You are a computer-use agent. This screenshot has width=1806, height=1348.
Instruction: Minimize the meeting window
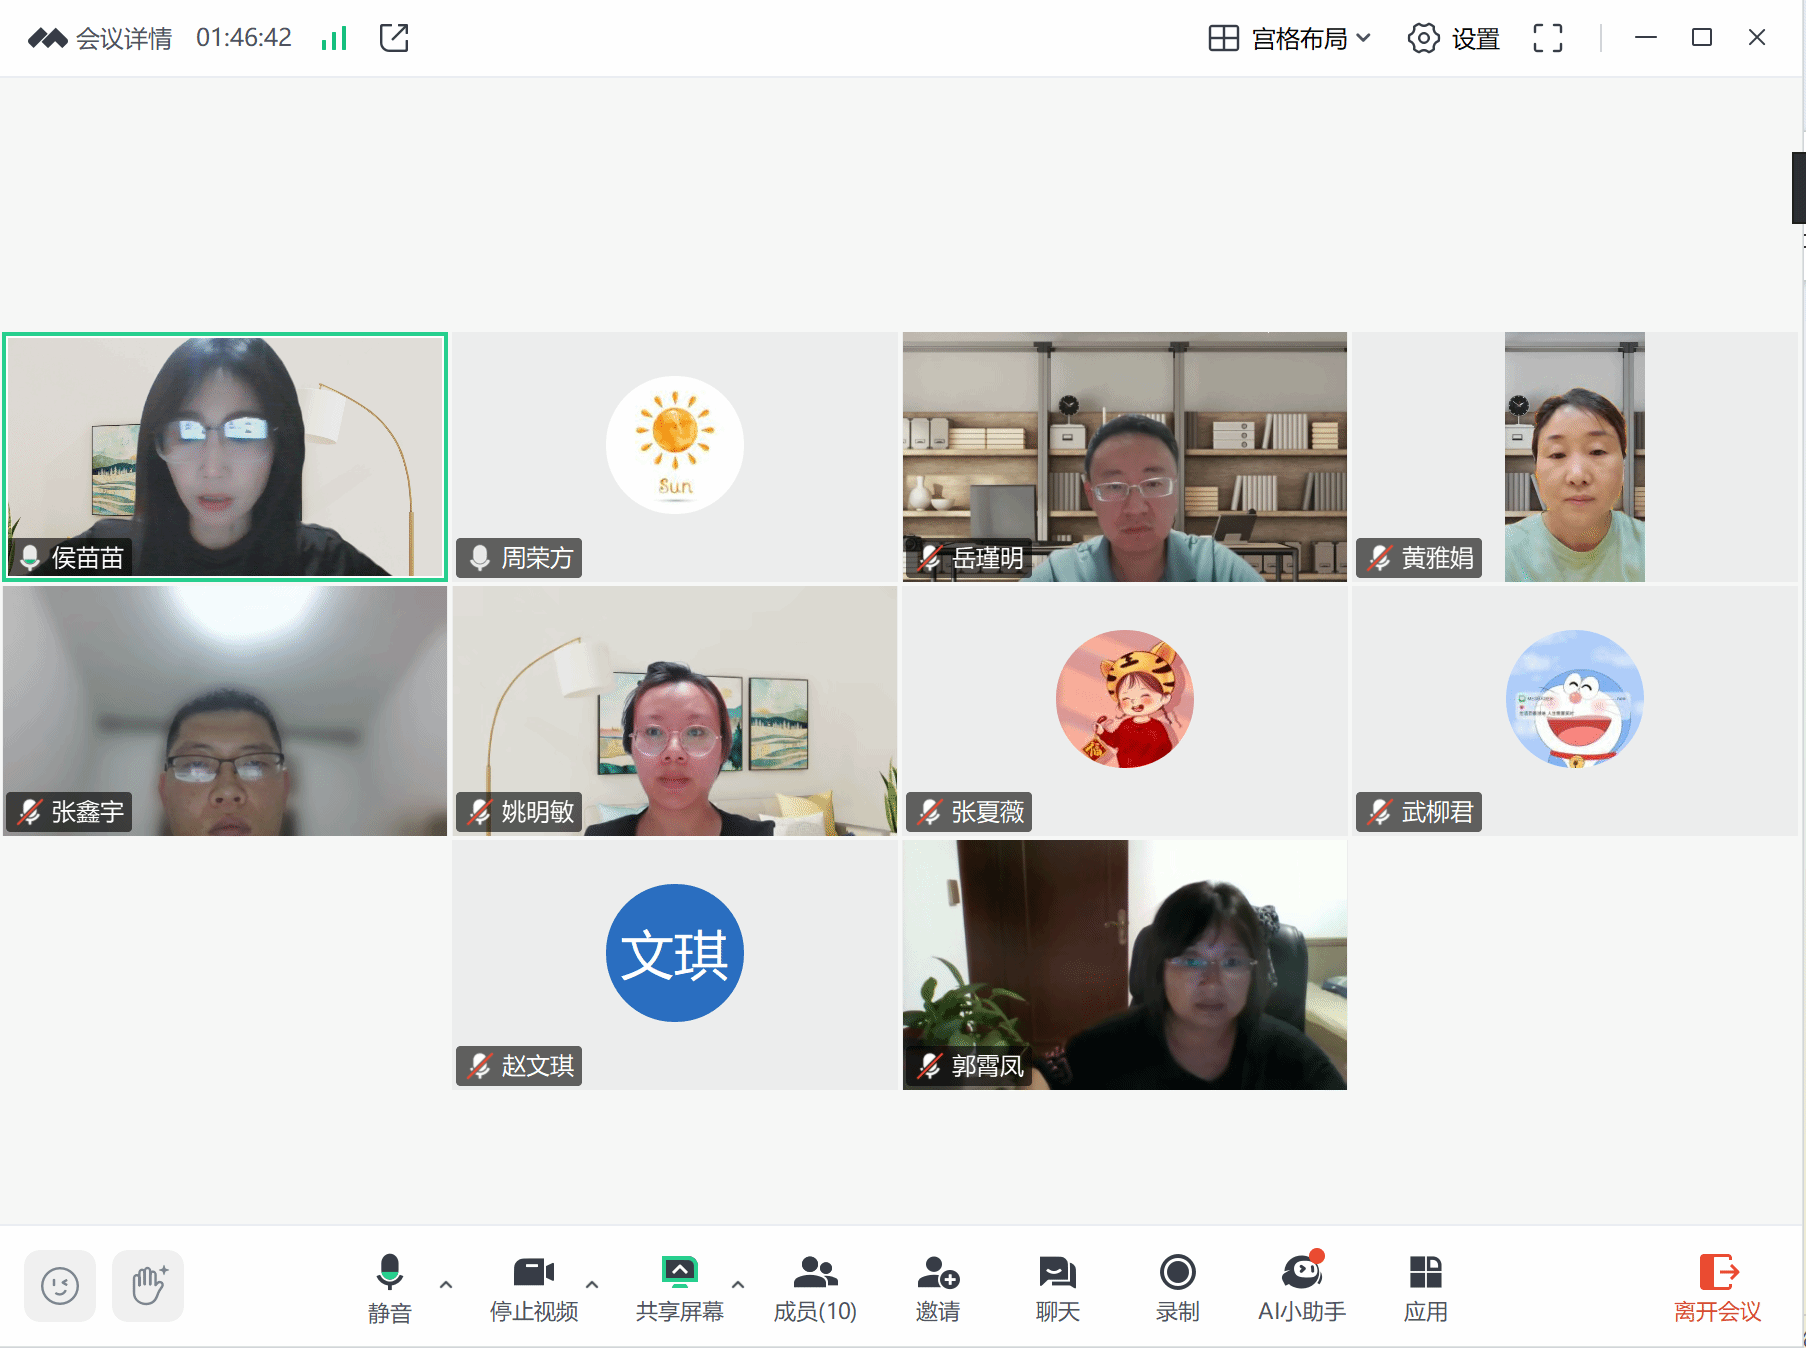(1646, 38)
